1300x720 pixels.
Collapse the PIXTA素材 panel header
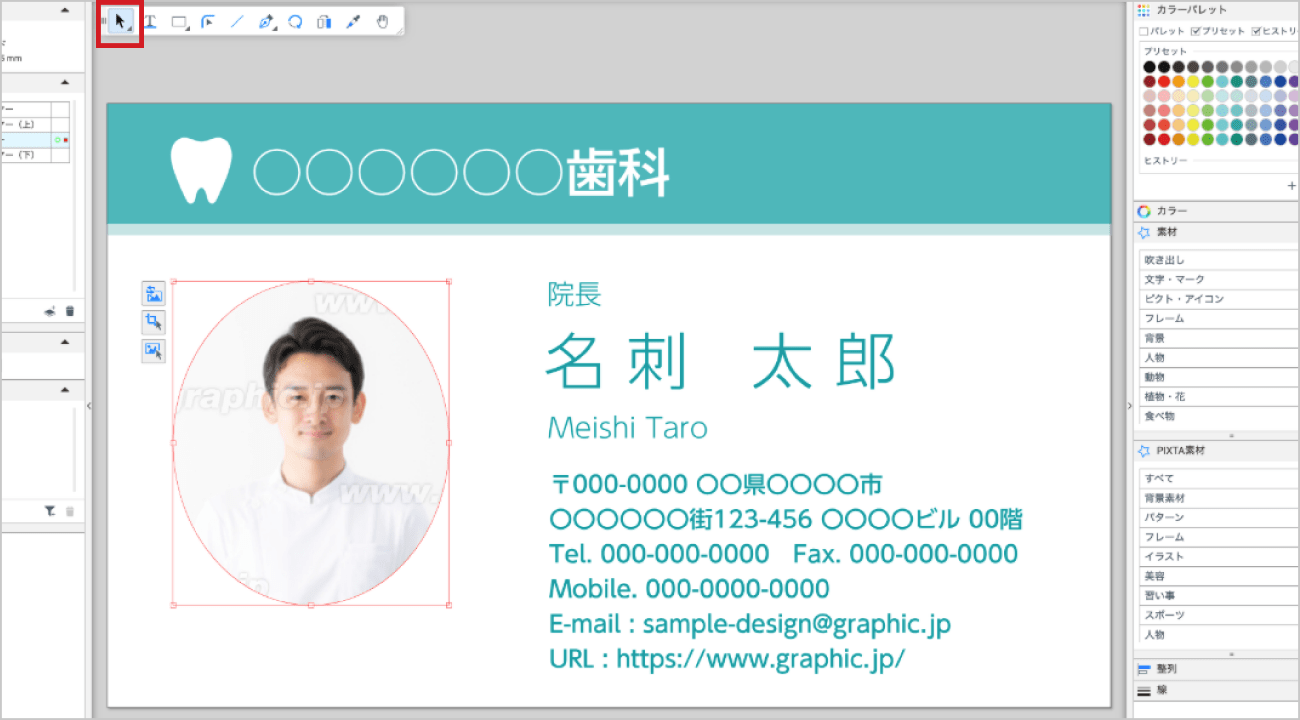pyautogui.click(x=1217, y=451)
